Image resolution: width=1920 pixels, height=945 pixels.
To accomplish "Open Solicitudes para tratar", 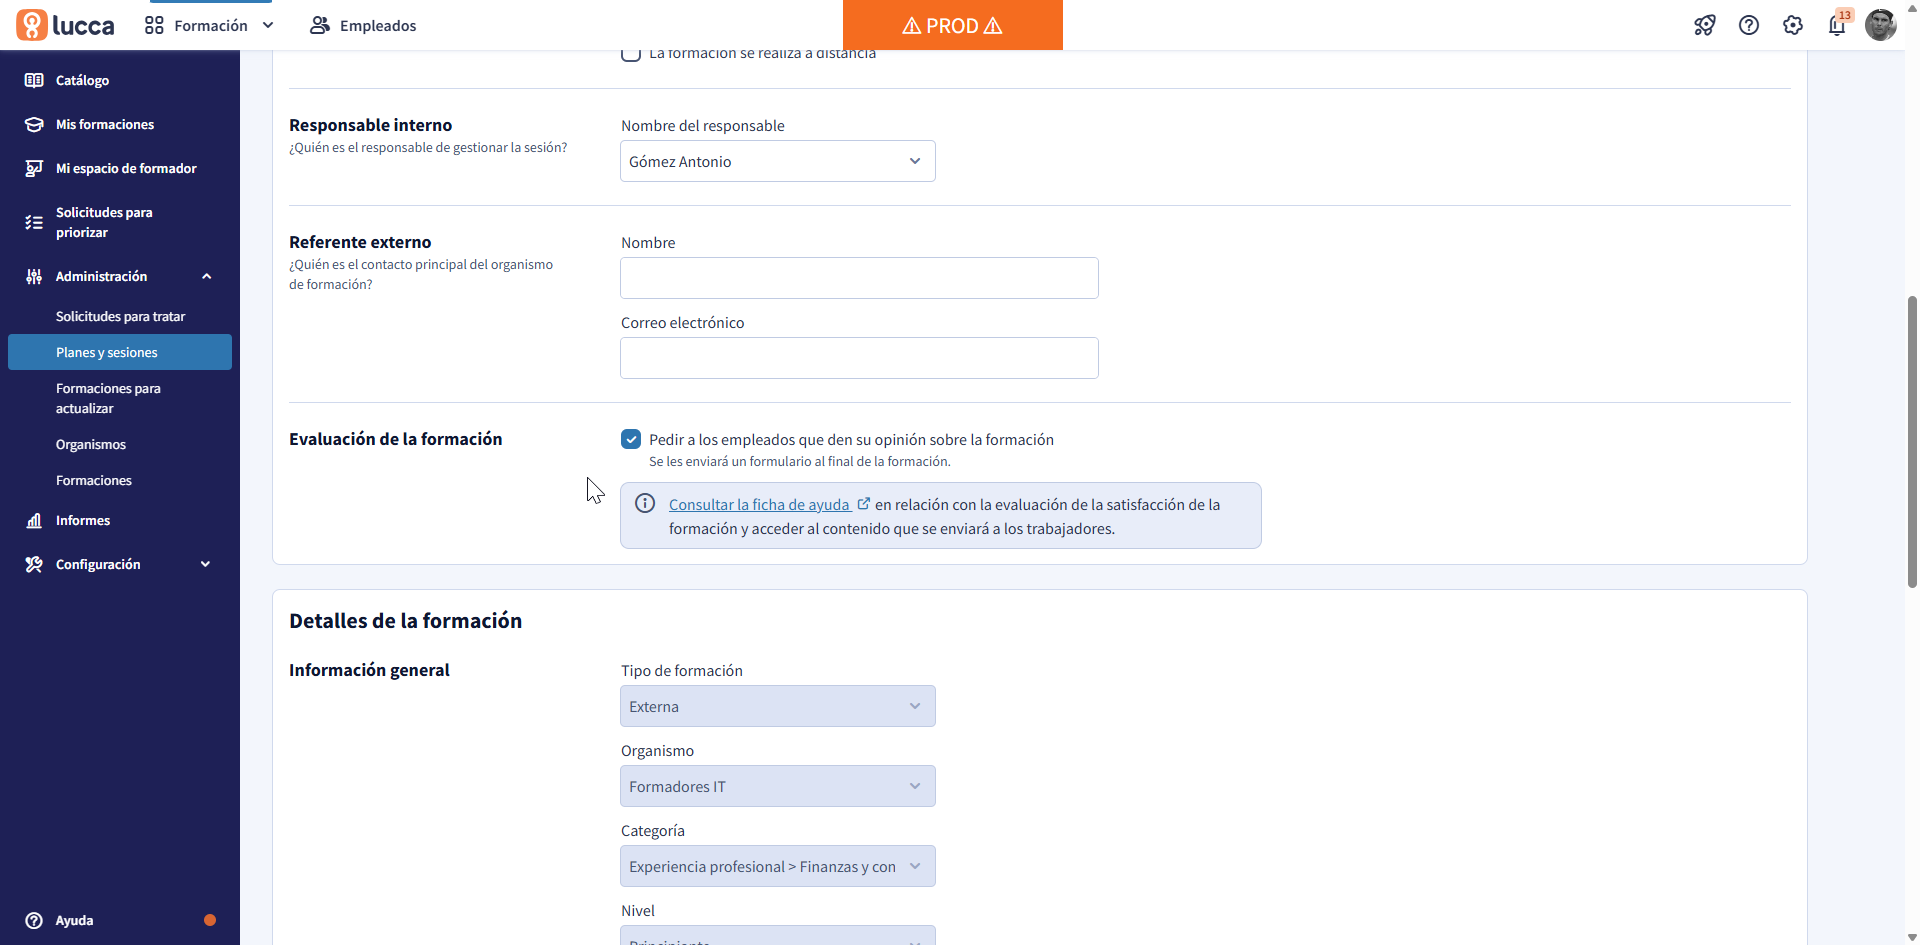I will click(120, 316).
